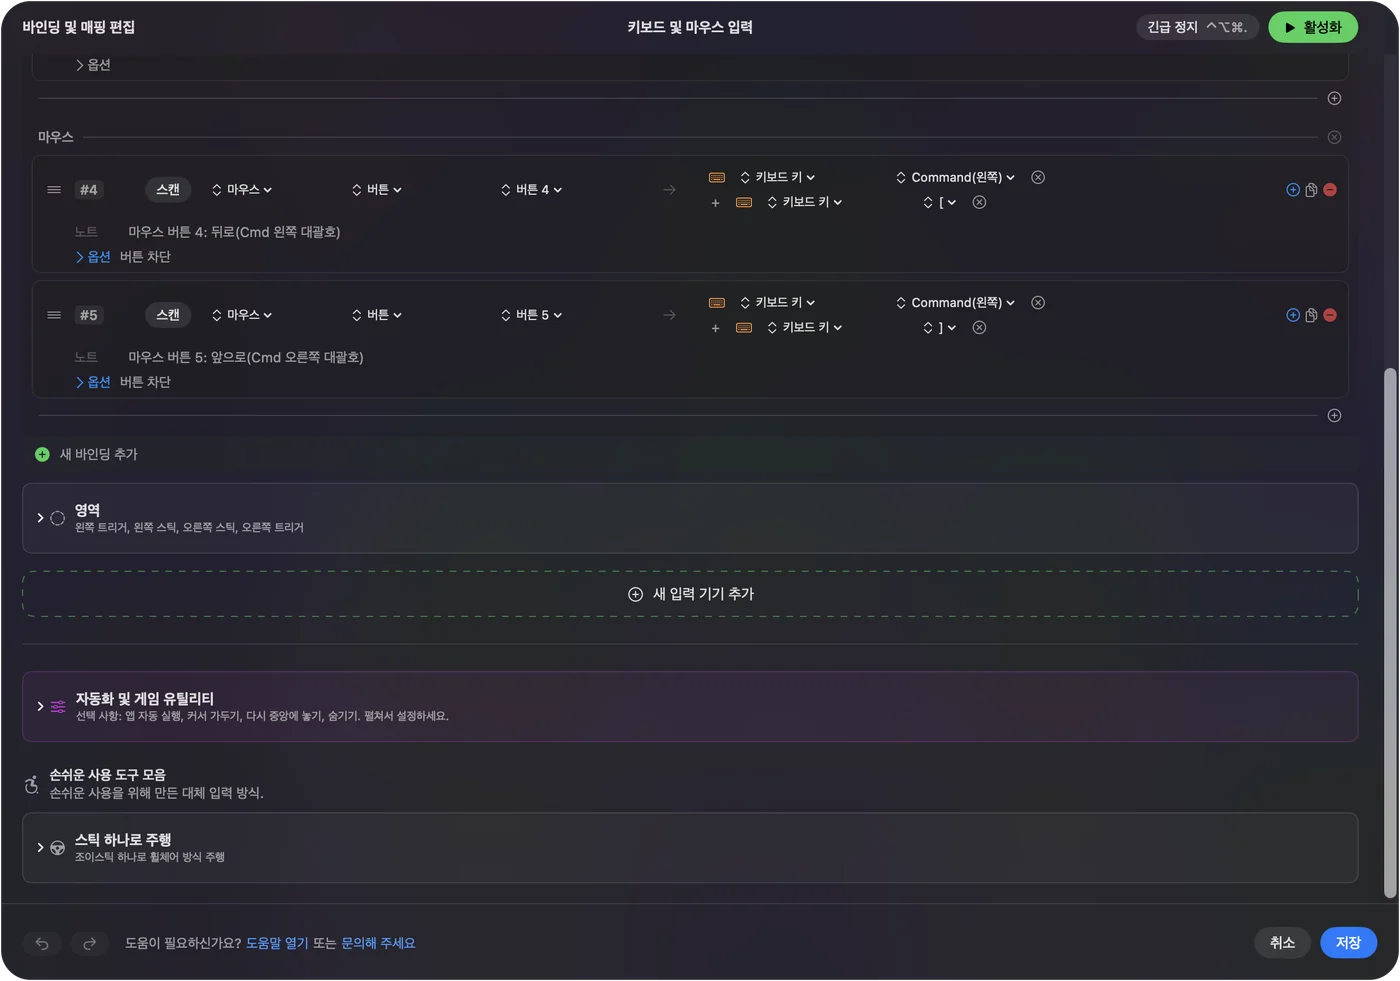Screen dimensions: 1400x981
Task: Click 새 바인딩 추가
Action: [87, 454]
